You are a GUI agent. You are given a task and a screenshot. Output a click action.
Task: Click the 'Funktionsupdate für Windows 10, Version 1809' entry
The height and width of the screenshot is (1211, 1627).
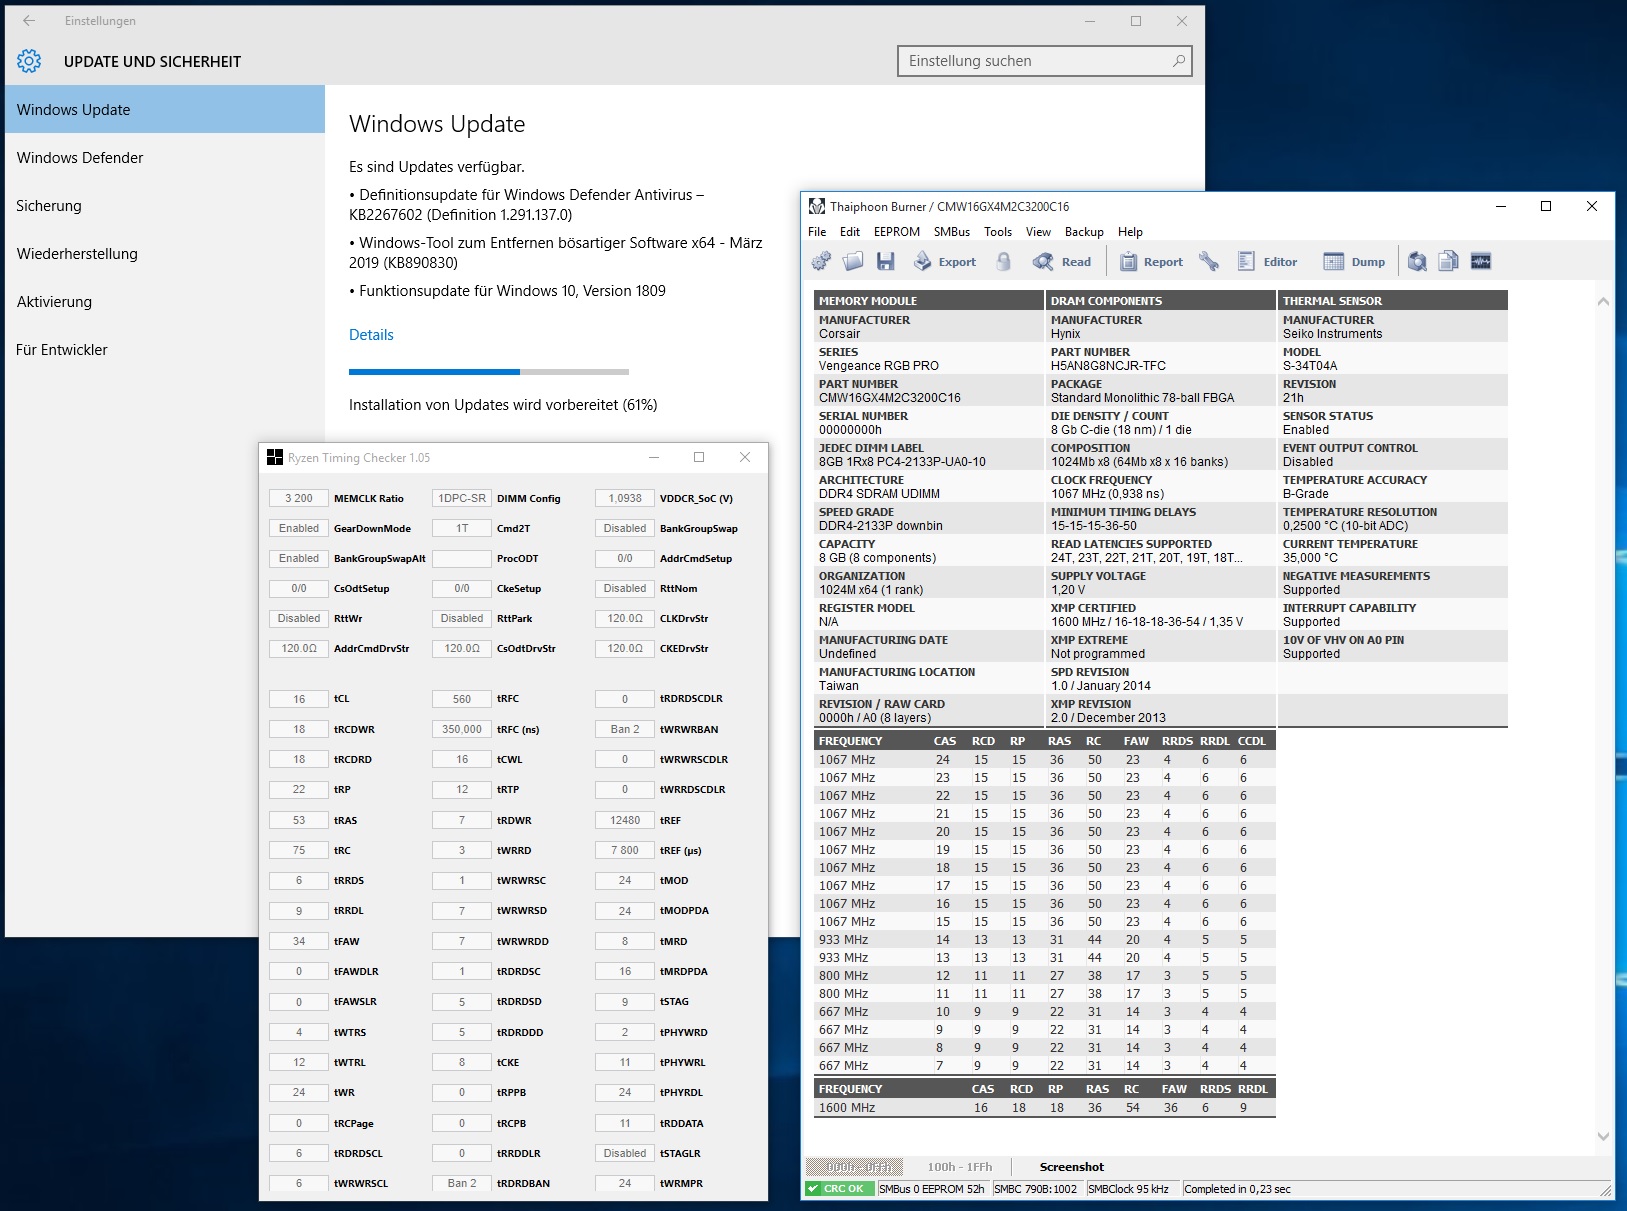click(512, 291)
